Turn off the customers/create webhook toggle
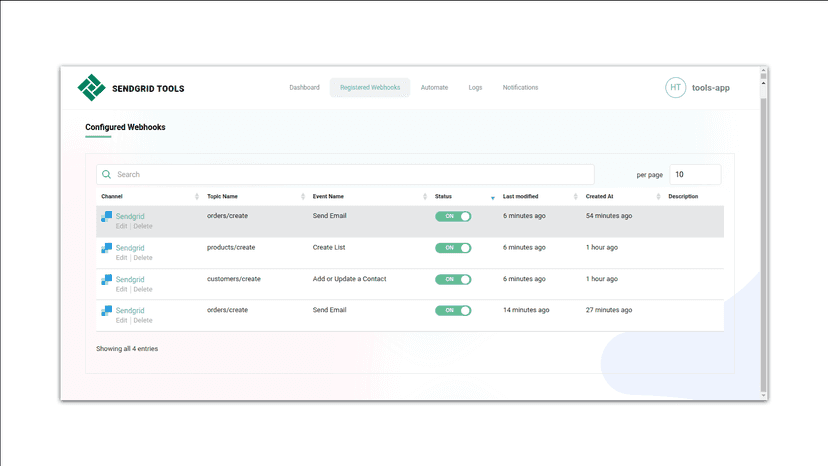Screen dimensions: 828x466 pos(453,279)
